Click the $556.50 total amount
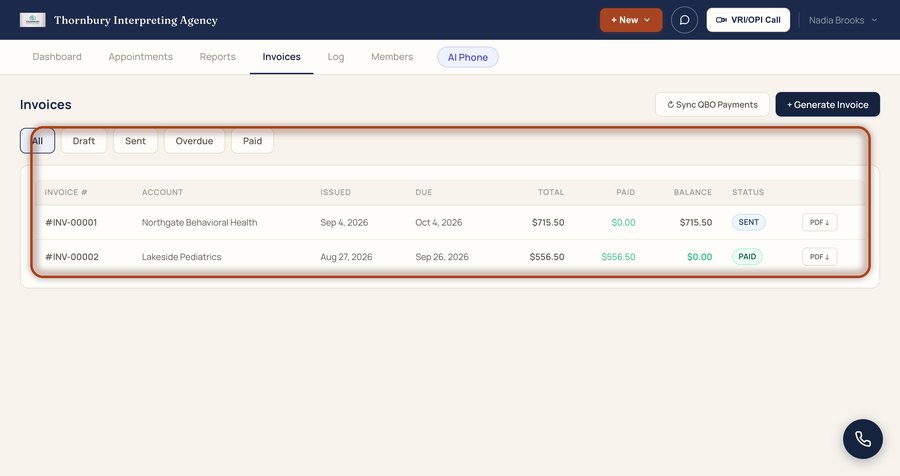Screen dimensions: 900x476 [x=546, y=257]
